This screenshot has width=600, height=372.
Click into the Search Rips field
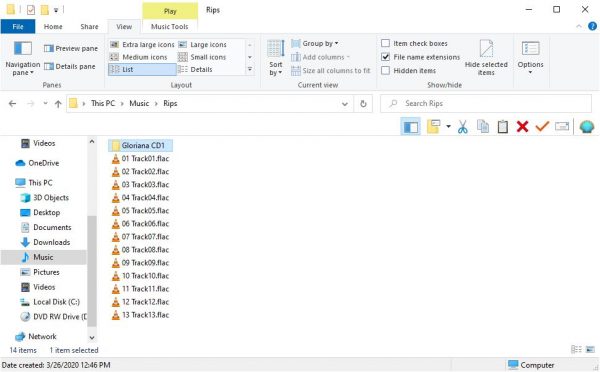click(486, 103)
